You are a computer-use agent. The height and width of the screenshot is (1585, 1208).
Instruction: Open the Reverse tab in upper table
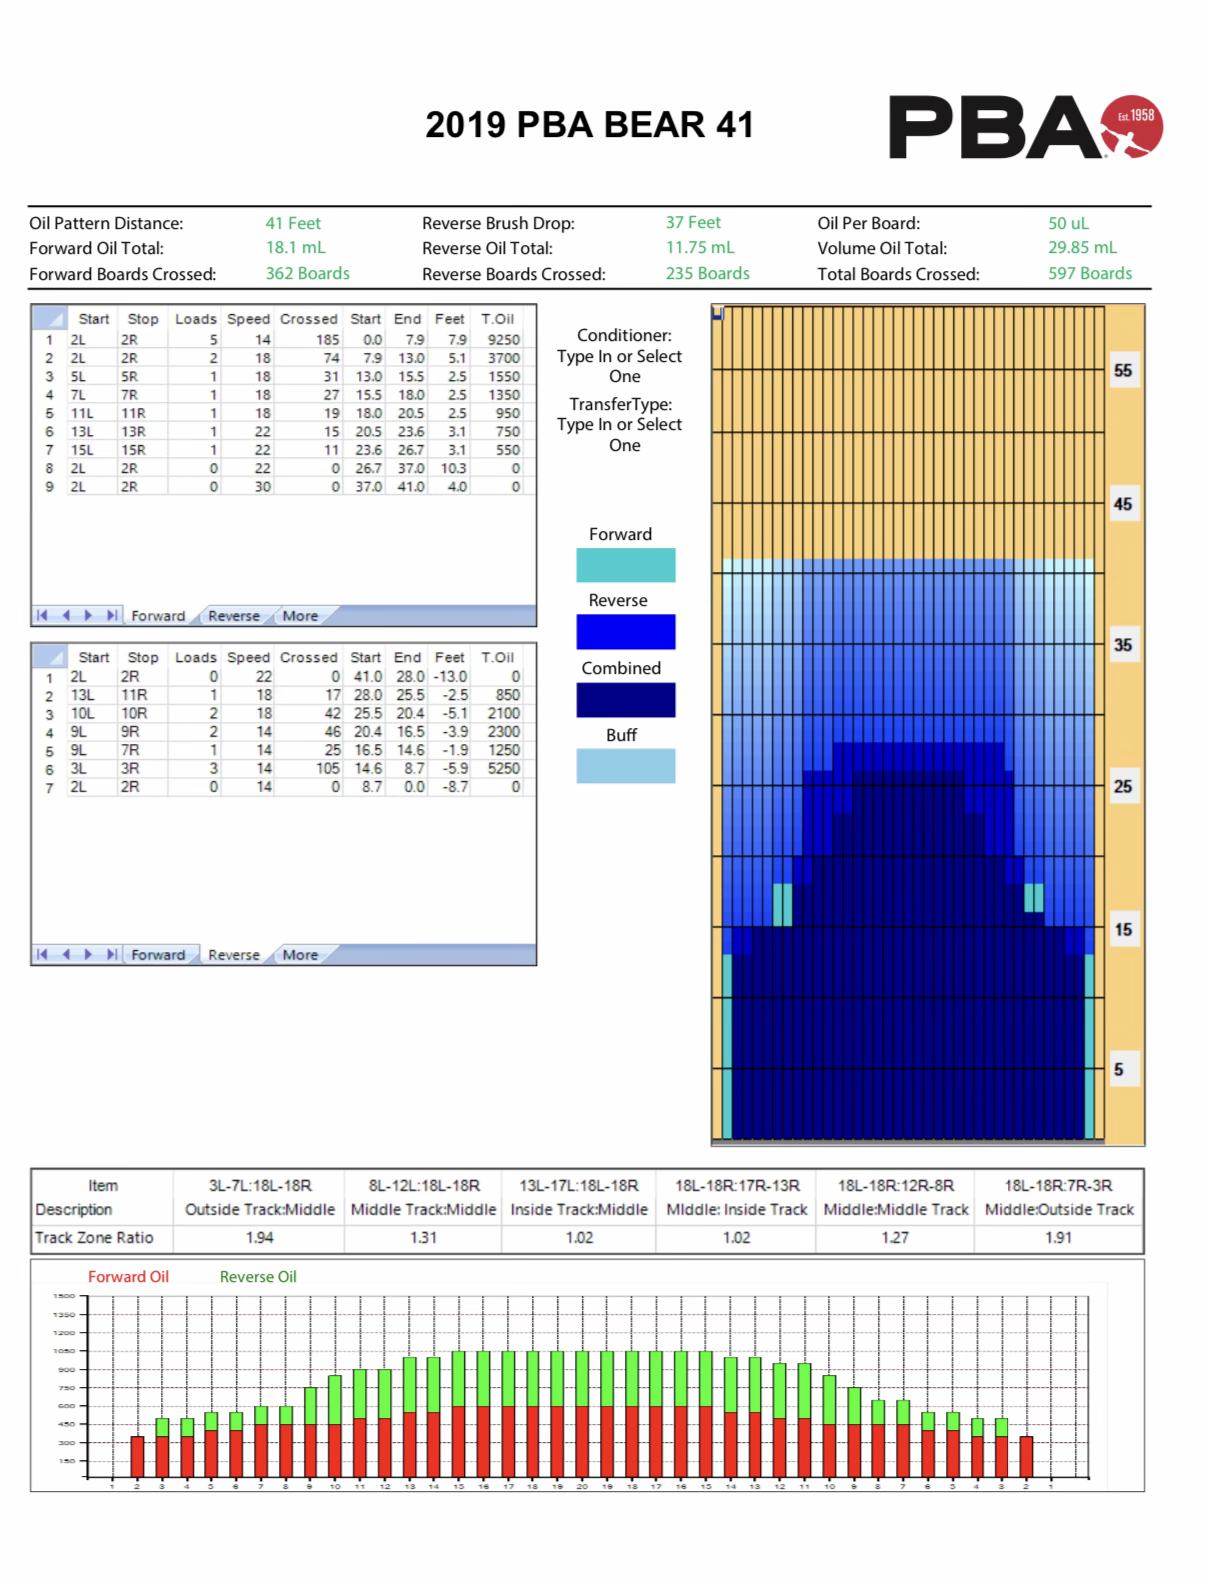[234, 616]
